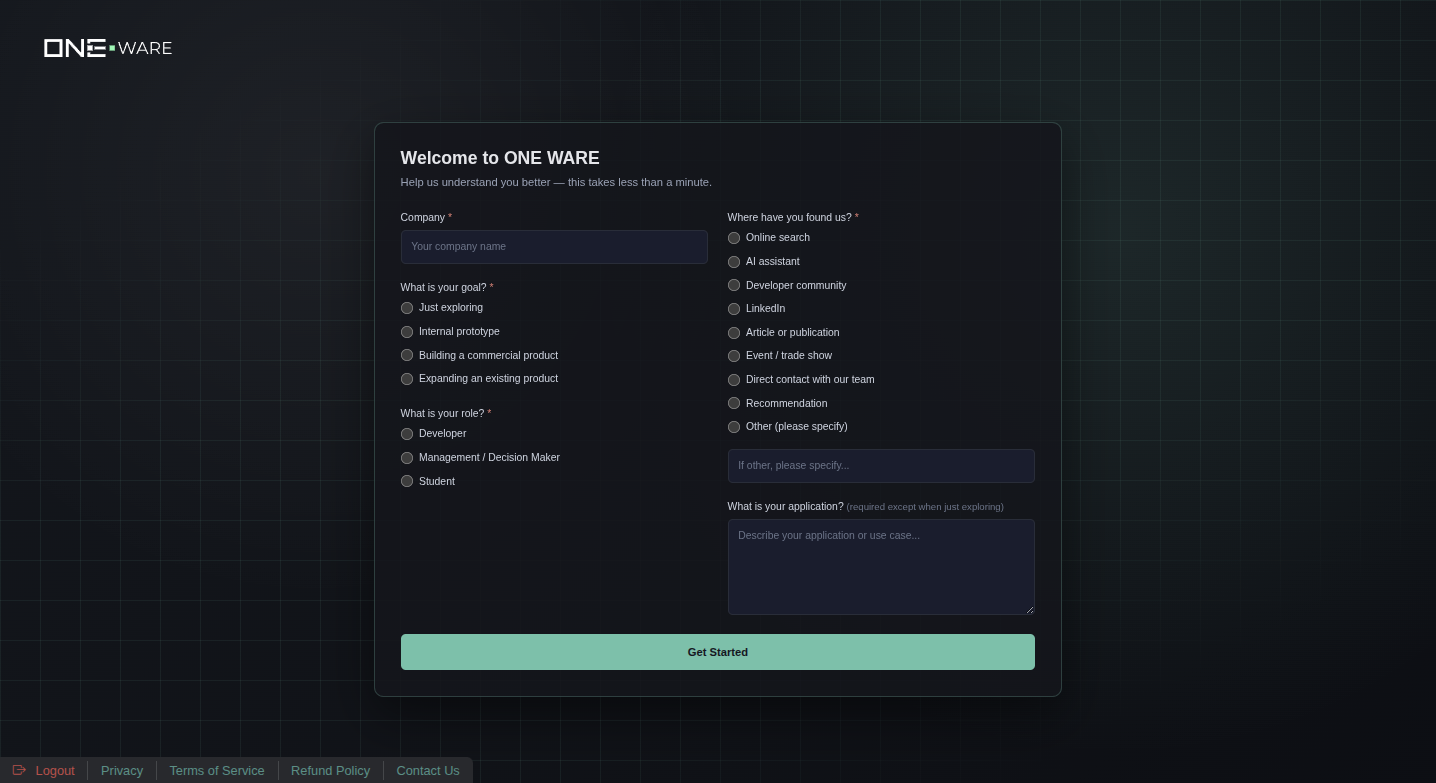
Task: Choose "Building a commercial product"
Action: (x=407, y=355)
